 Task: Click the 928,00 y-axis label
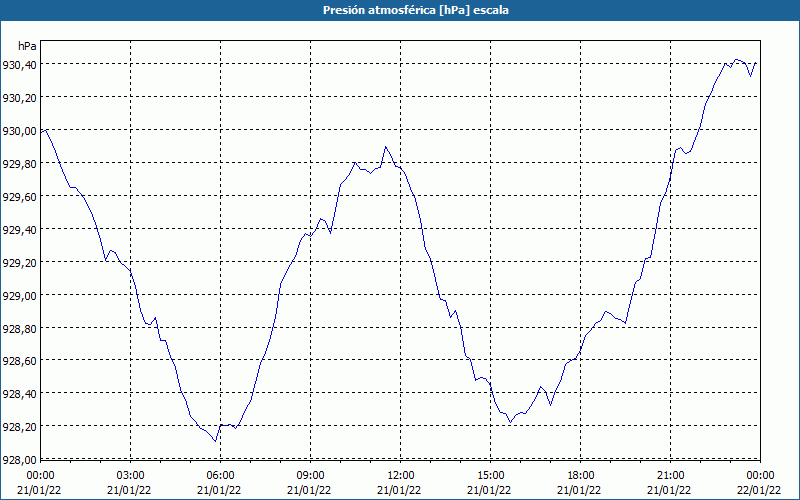pos(19,459)
